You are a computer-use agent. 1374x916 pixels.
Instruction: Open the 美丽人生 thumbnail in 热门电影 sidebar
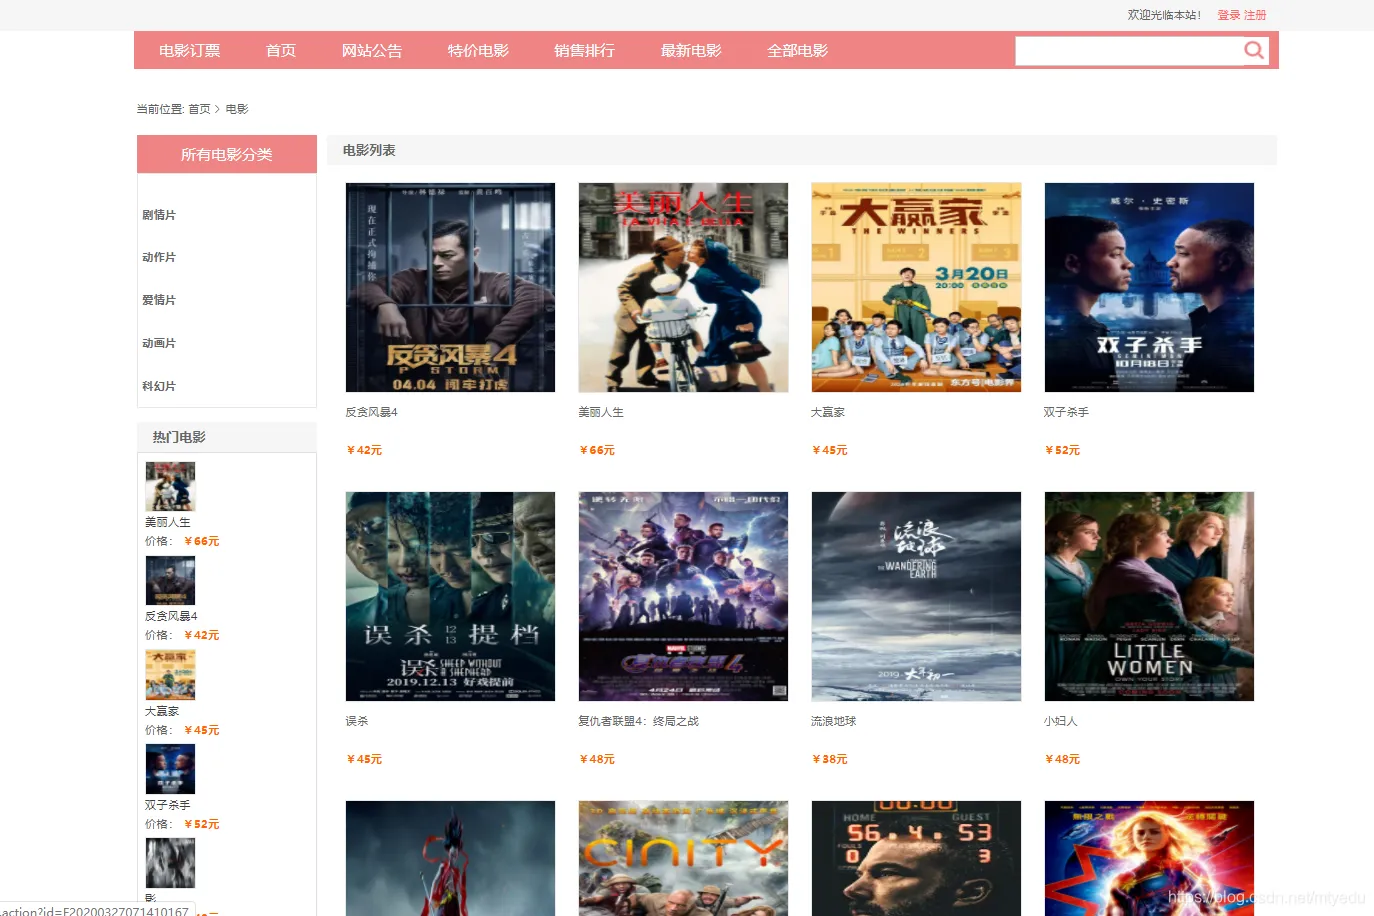(170, 486)
